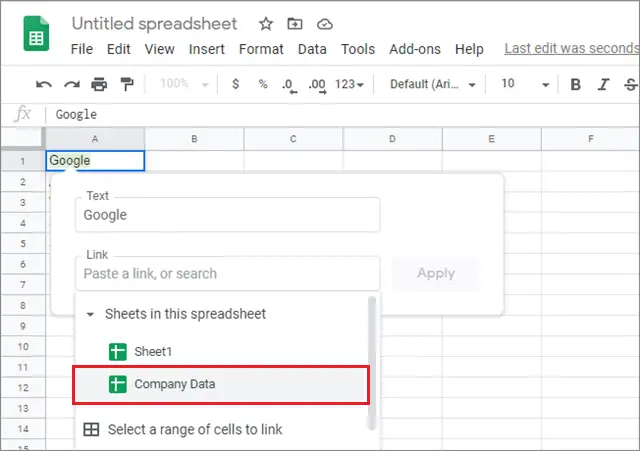Select the Paint format tool
Screen dimensions: 640x451
coord(127,84)
